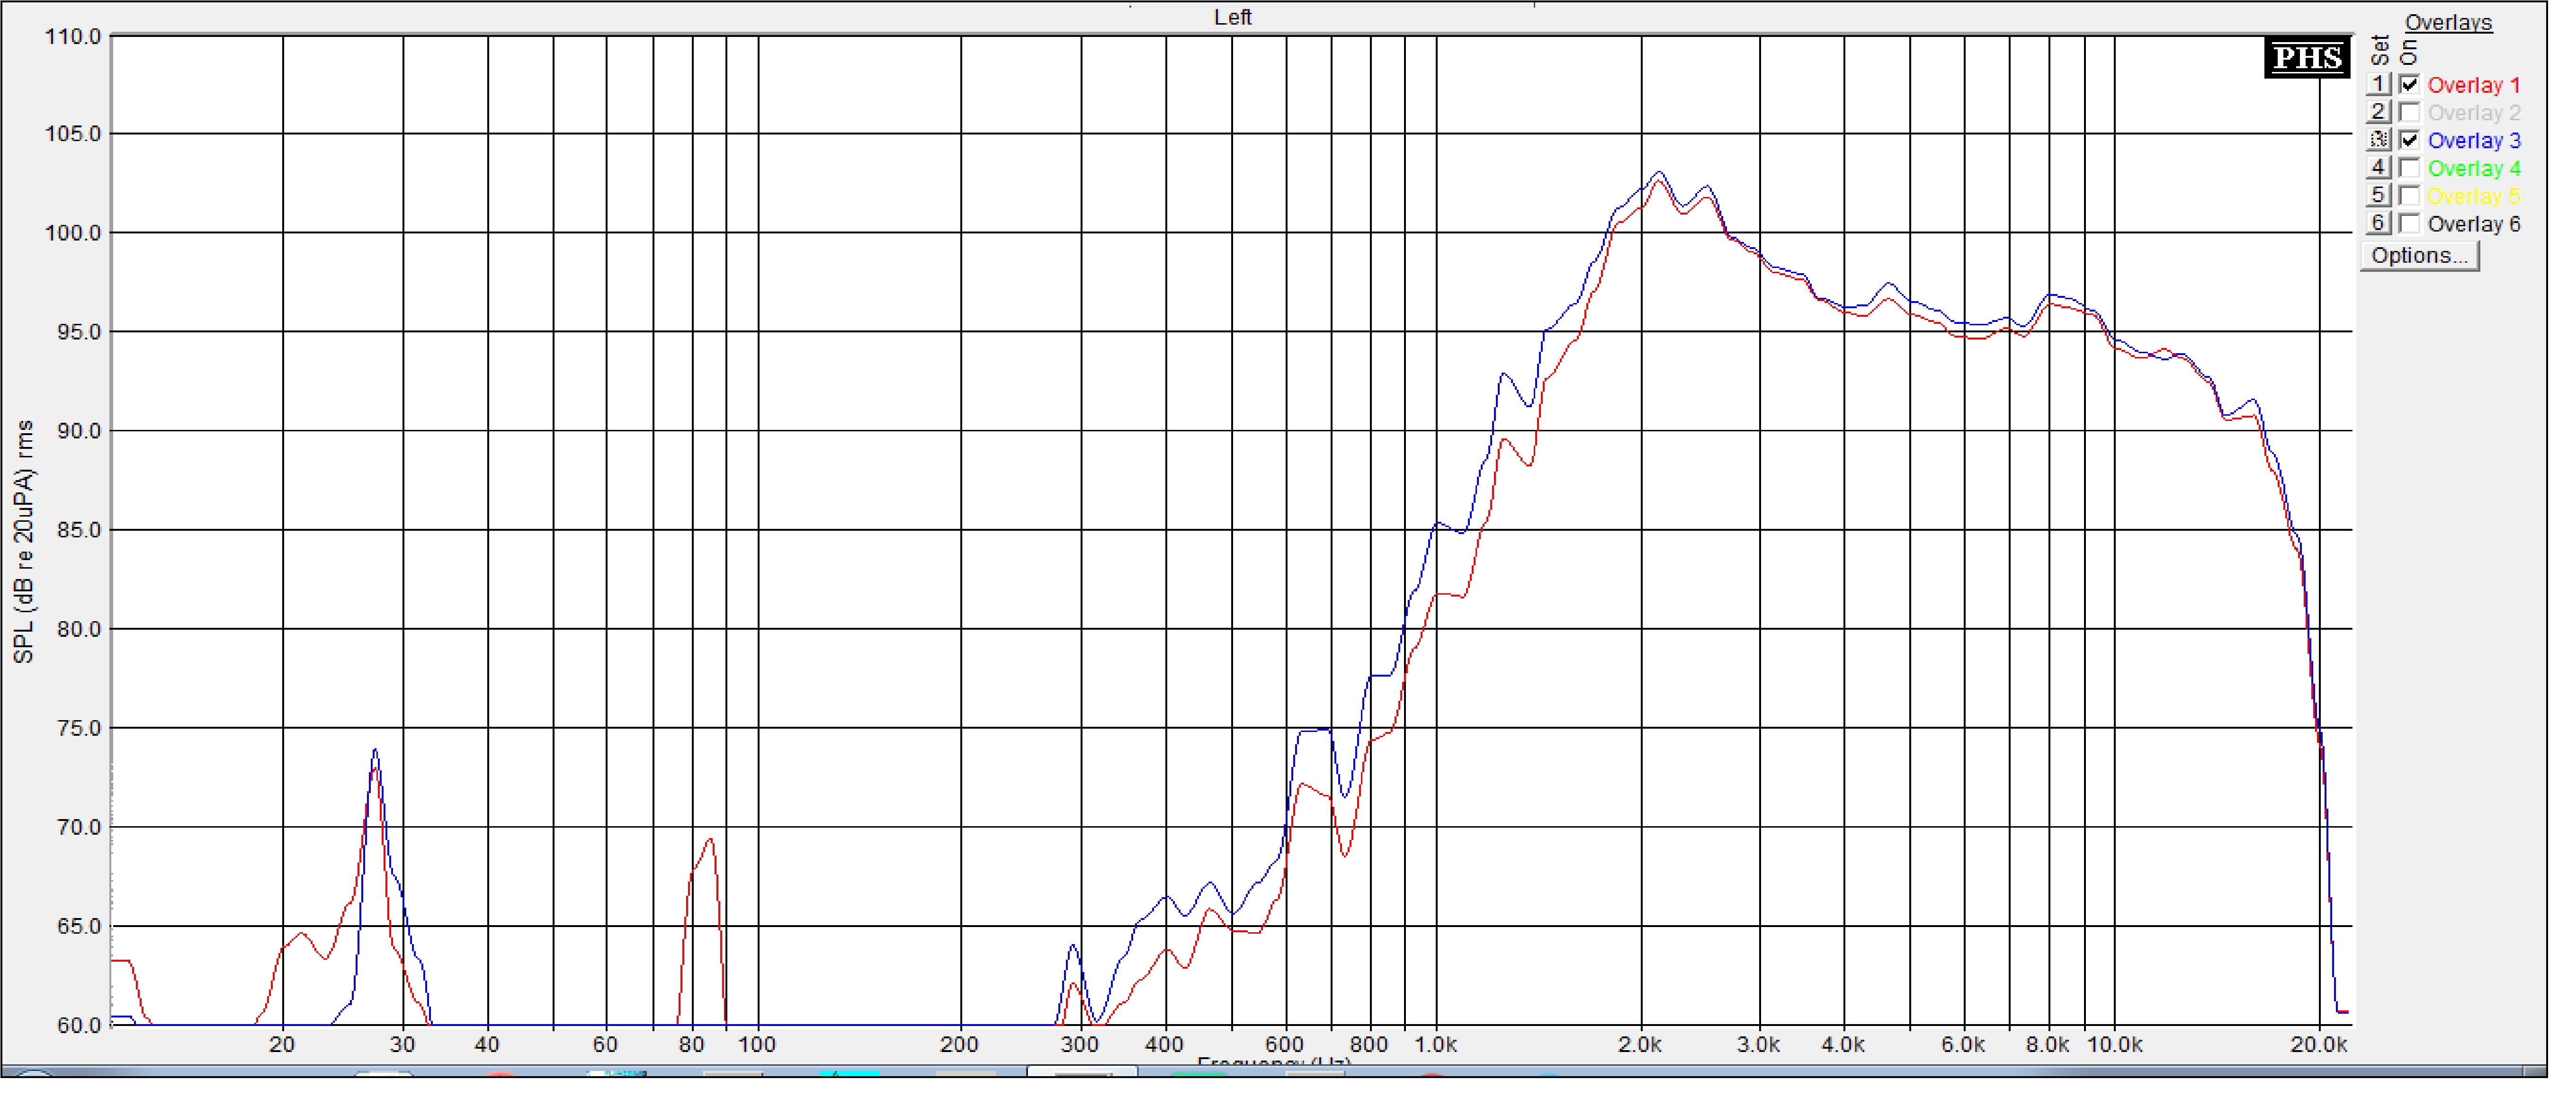2576x1106 pixels.
Task: Click the "6.0k" frequency axis tick label
Action: point(1962,1044)
